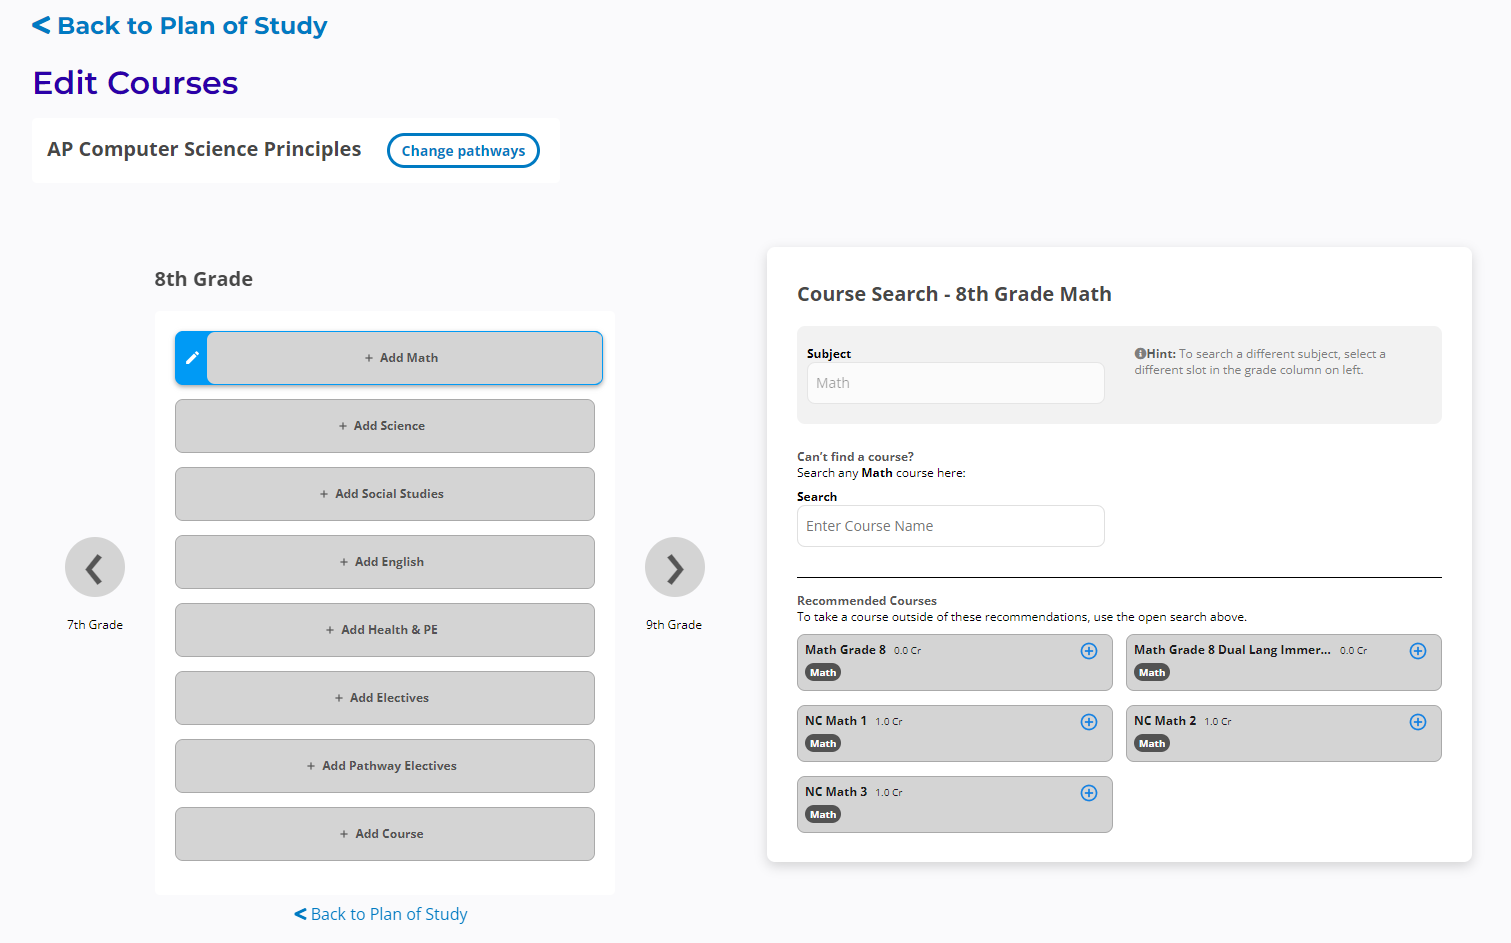Image resolution: width=1511 pixels, height=943 pixels.
Task: Open top Back to Plan of Study link
Action: 180,26
